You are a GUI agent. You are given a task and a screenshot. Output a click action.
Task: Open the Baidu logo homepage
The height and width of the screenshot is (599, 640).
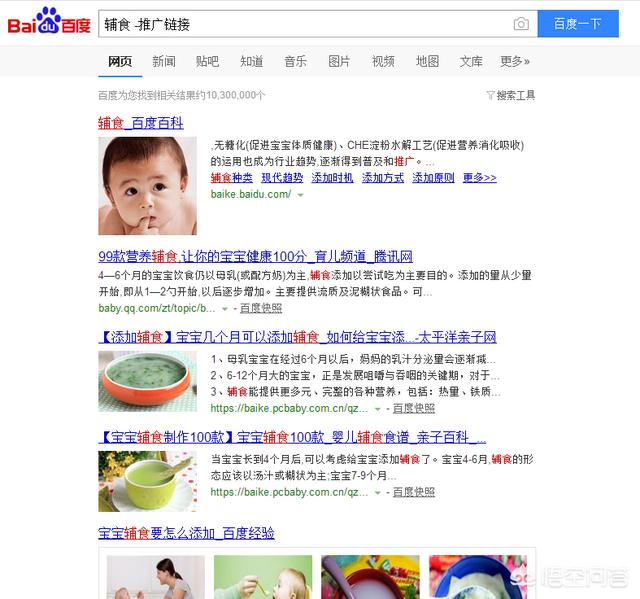49,21
